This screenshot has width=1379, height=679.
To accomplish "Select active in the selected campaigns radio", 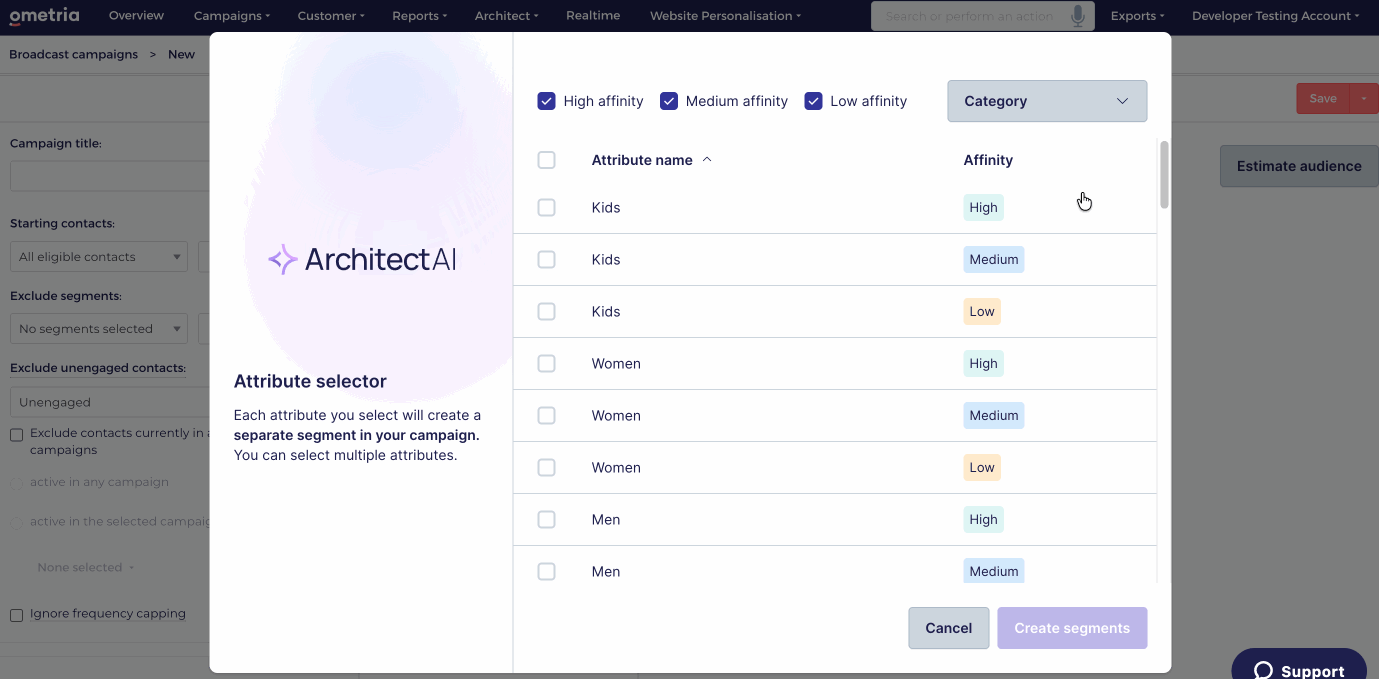I will pos(16,522).
